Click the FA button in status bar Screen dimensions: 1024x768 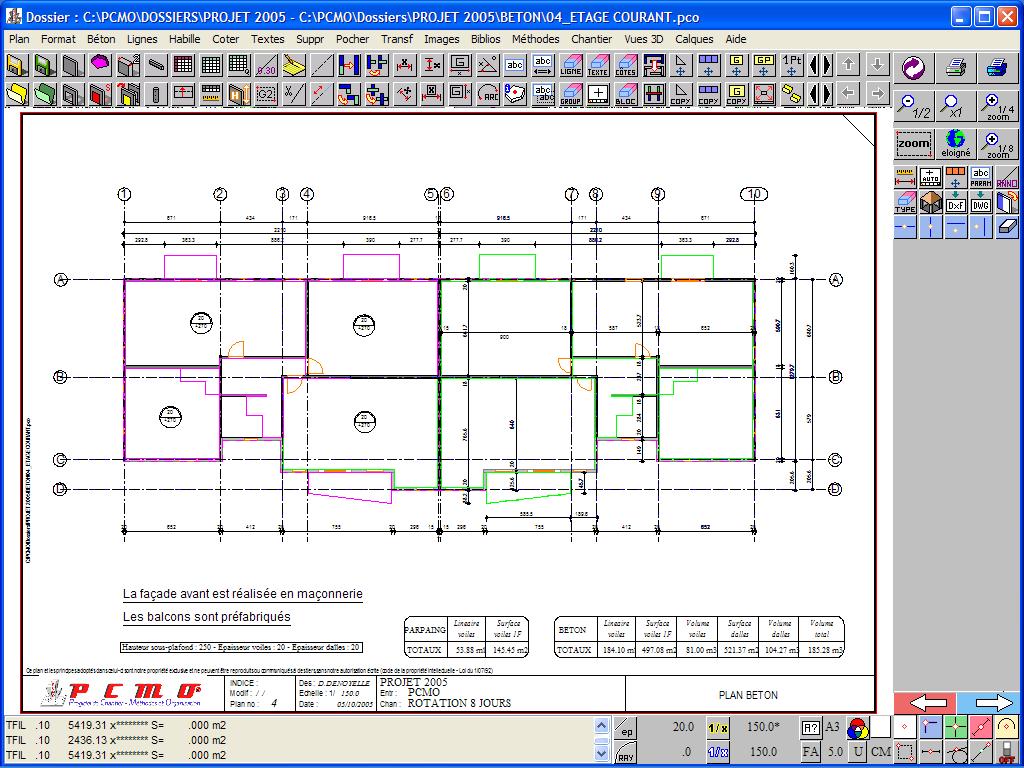point(810,752)
